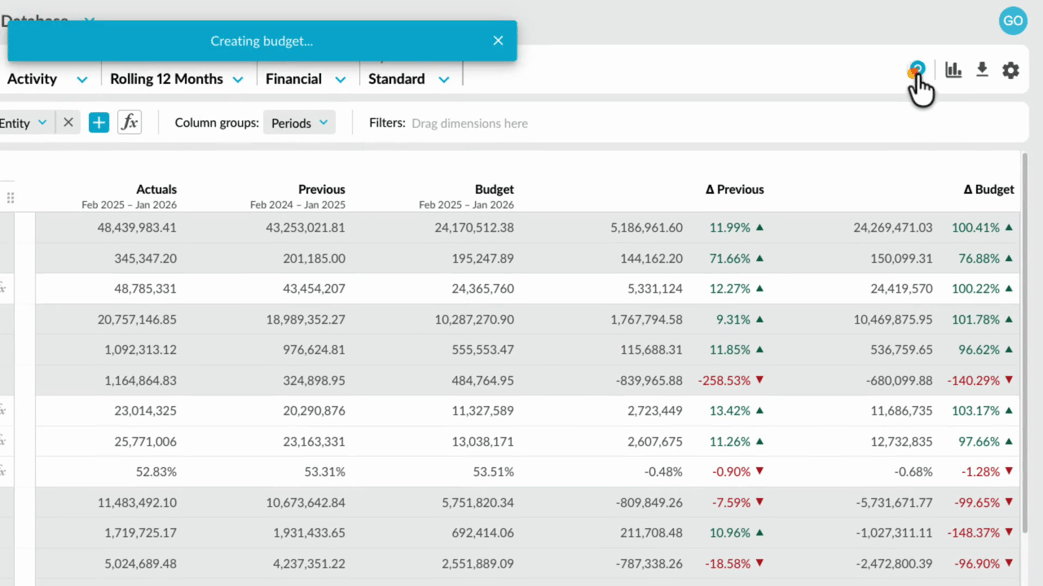Click the 53.51% budget cell
1043x586 pixels.
[493, 472]
